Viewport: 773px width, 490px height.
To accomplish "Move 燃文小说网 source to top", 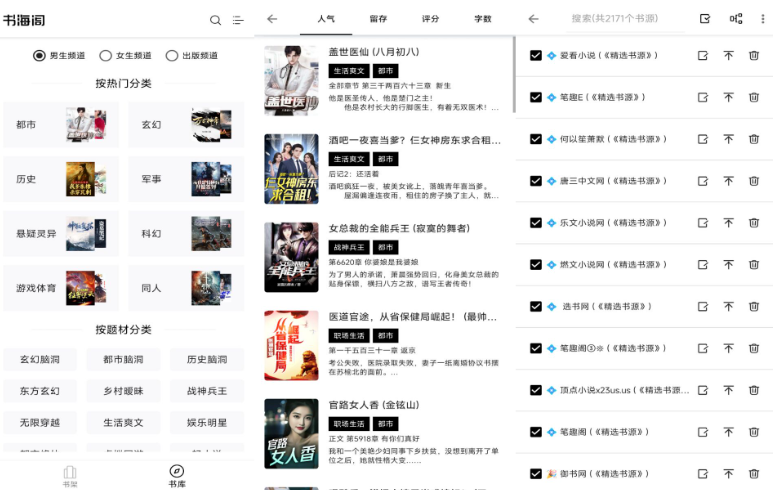I will click(x=729, y=265).
